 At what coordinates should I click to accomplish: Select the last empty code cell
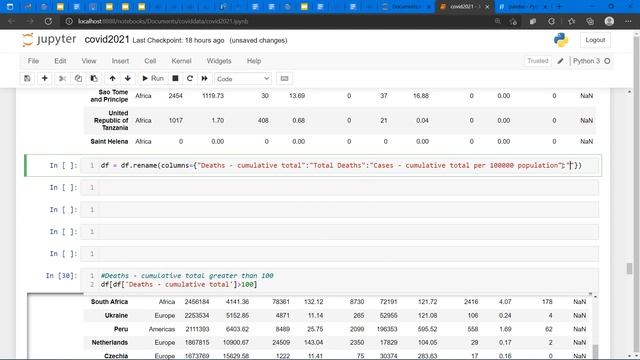click(340, 253)
